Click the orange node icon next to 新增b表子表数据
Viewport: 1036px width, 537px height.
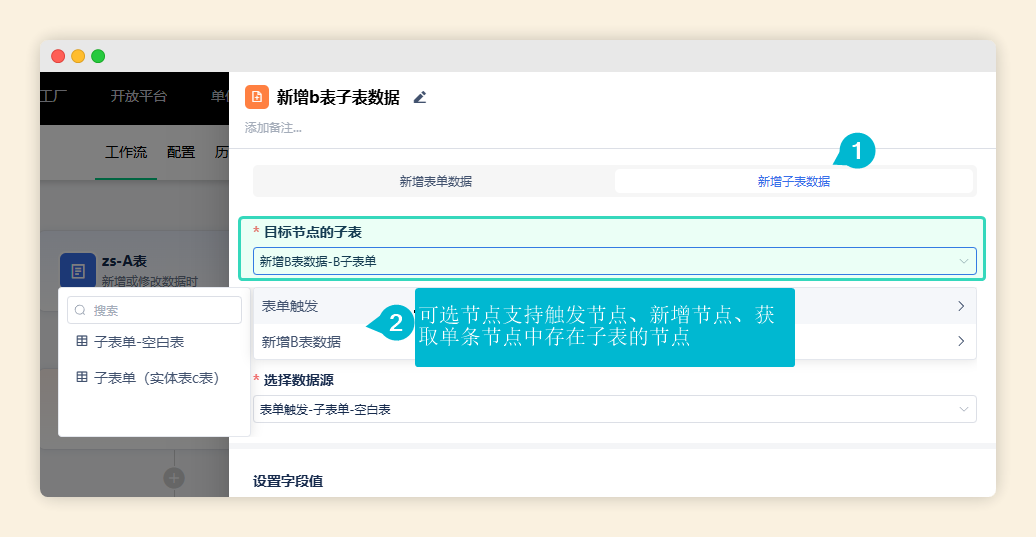click(256, 97)
